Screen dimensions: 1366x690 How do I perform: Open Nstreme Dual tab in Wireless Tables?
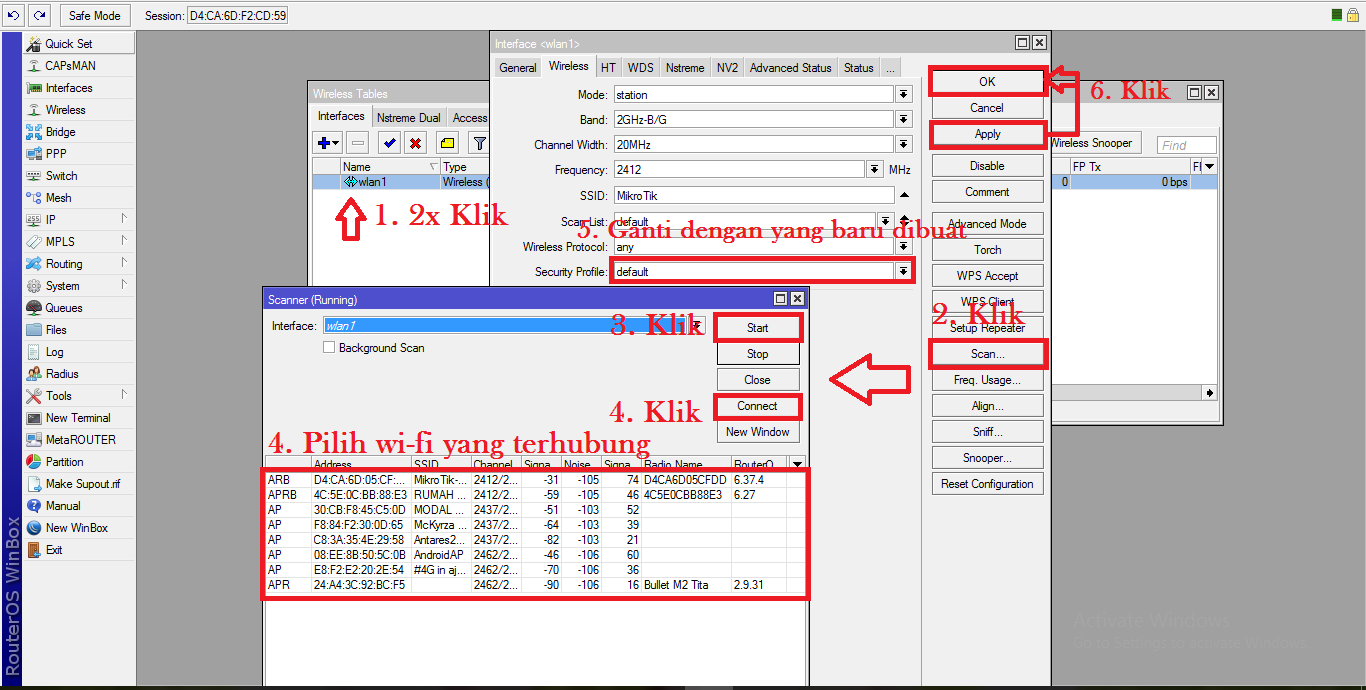[x=409, y=117]
